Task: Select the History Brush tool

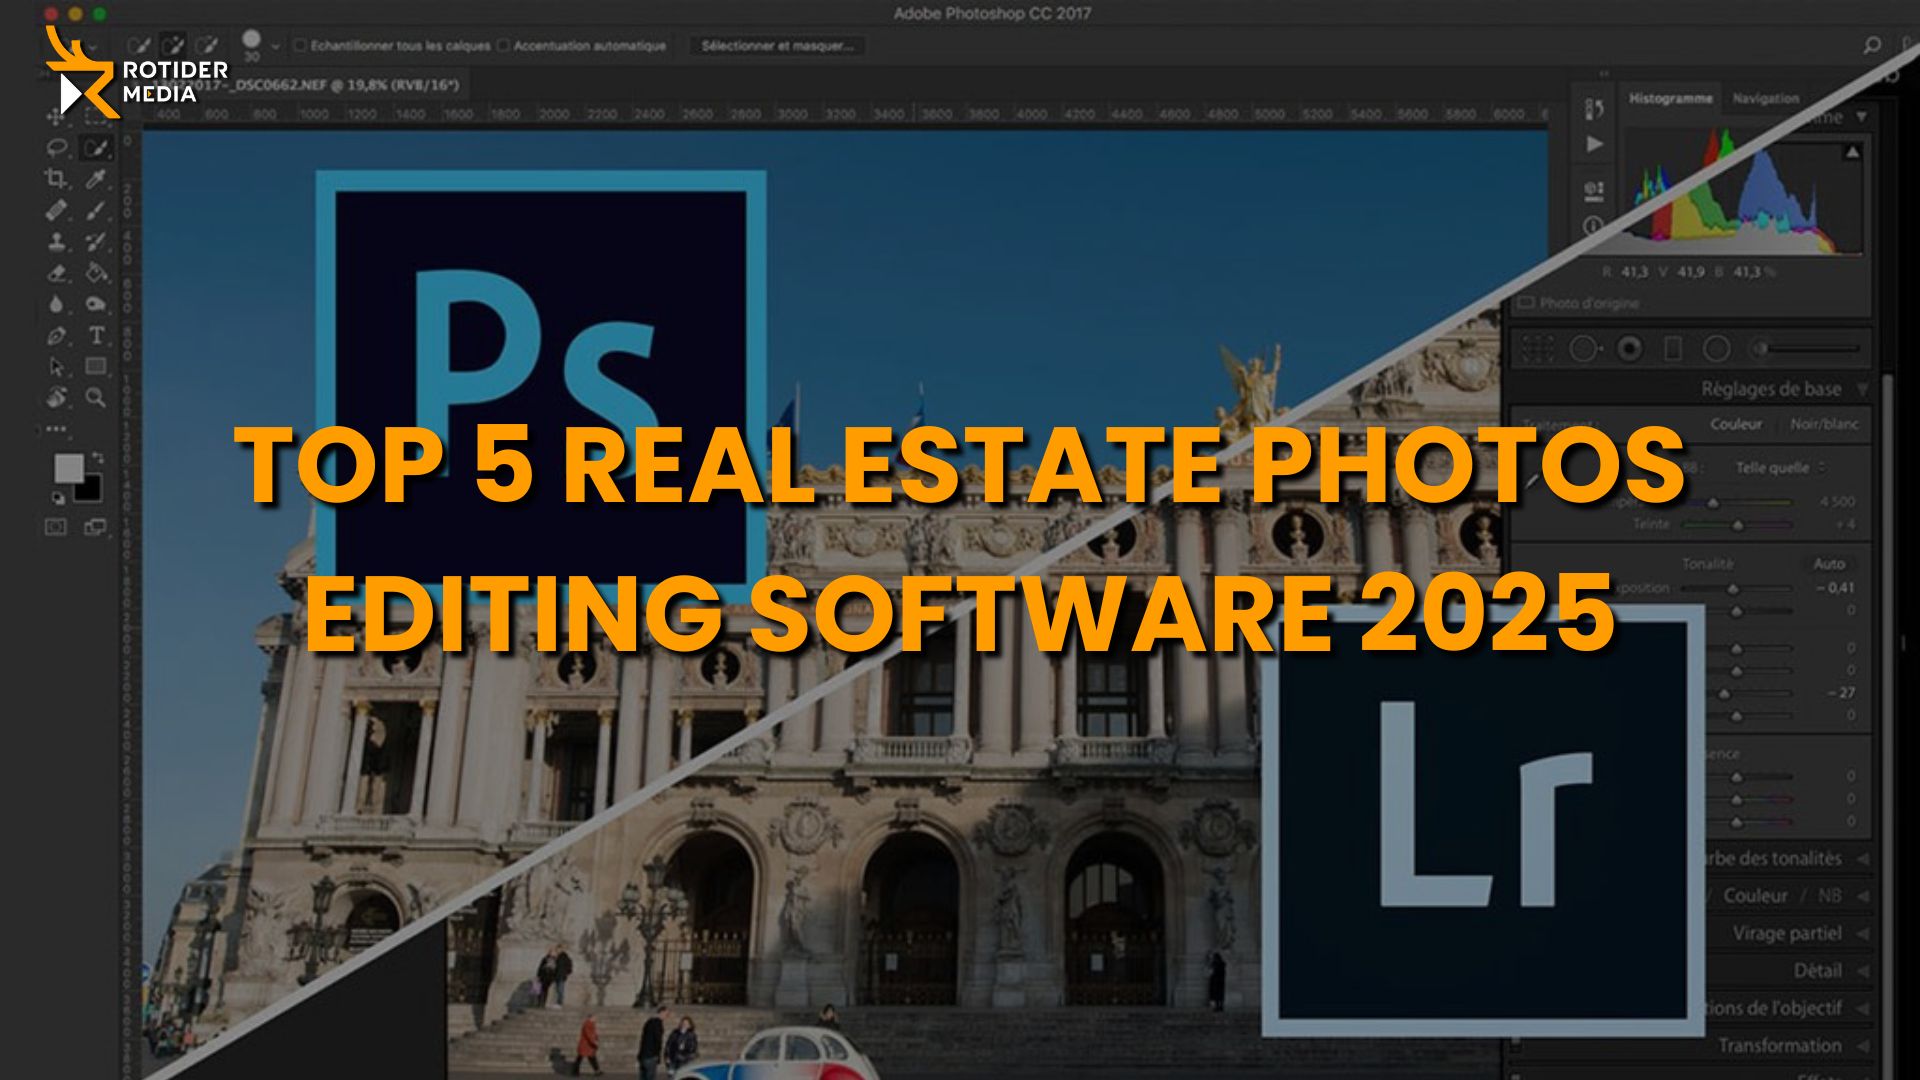Action: tap(96, 241)
